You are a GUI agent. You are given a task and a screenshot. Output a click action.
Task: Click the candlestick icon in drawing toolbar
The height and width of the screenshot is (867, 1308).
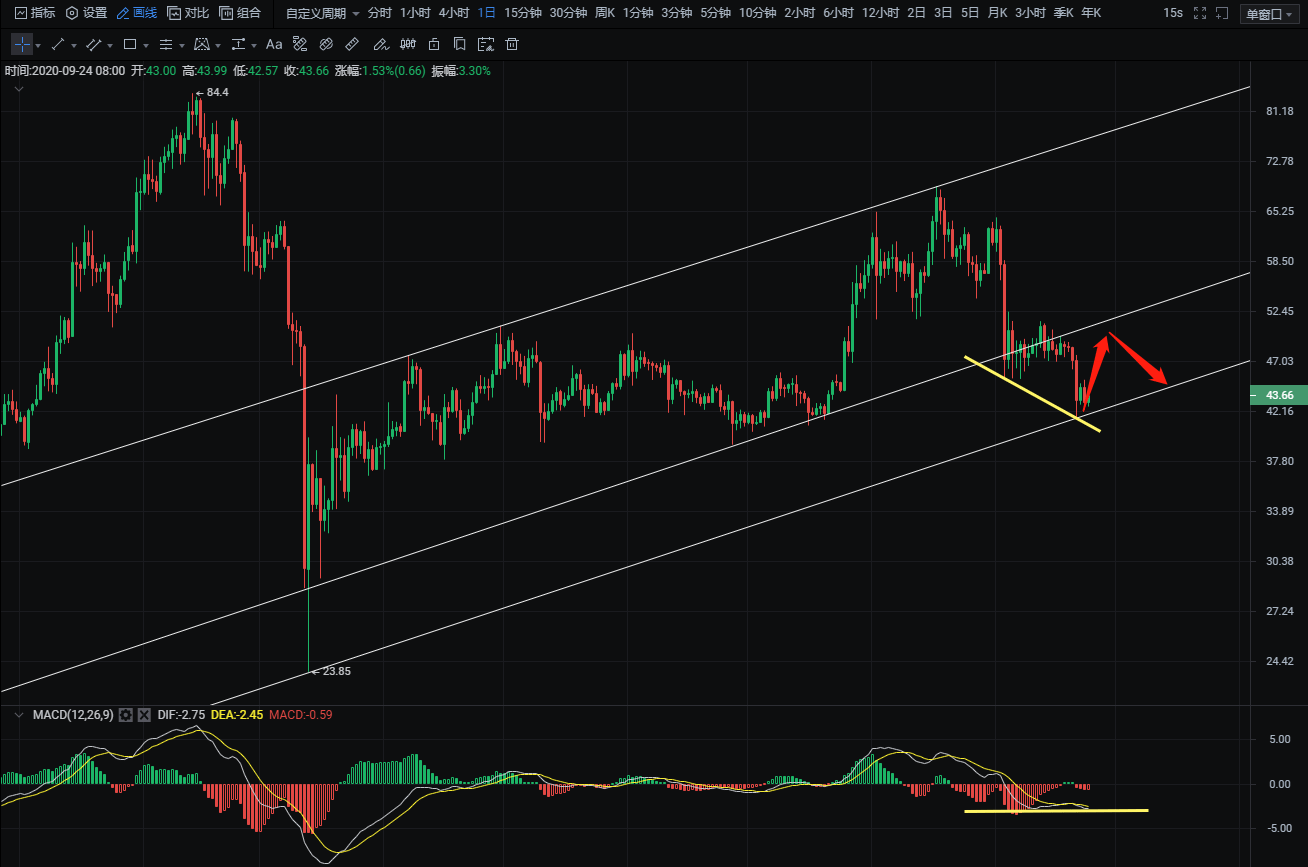(x=408, y=44)
